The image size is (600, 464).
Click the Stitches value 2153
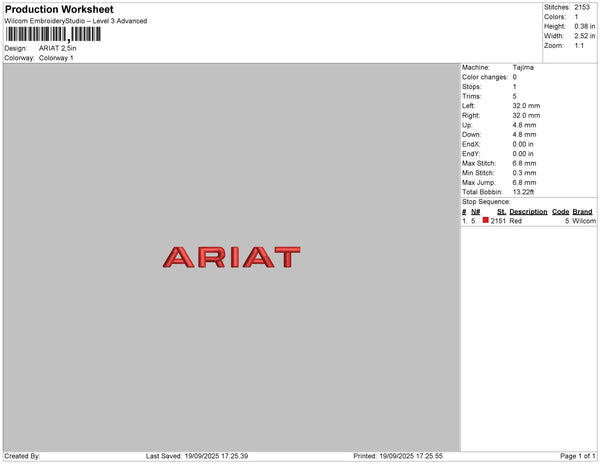click(x=582, y=7)
